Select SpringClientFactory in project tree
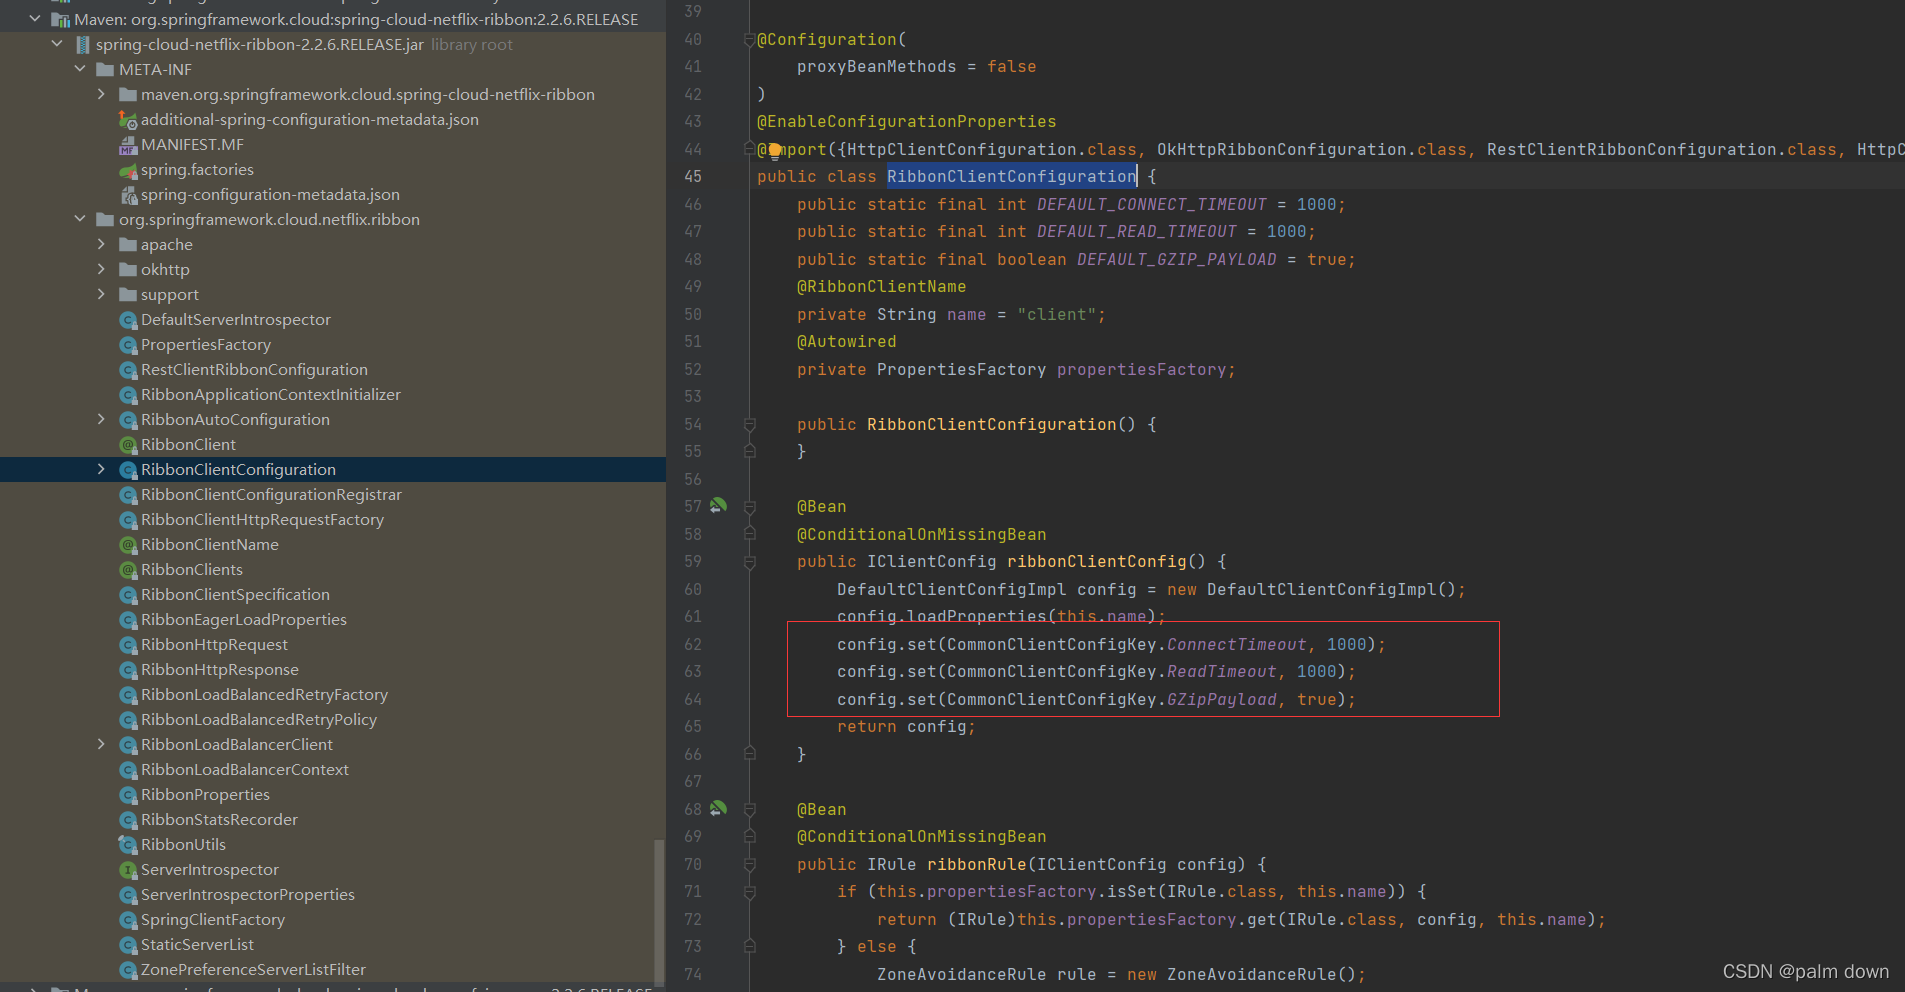Screen dimensions: 1905x992 click(x=213, y=920)
